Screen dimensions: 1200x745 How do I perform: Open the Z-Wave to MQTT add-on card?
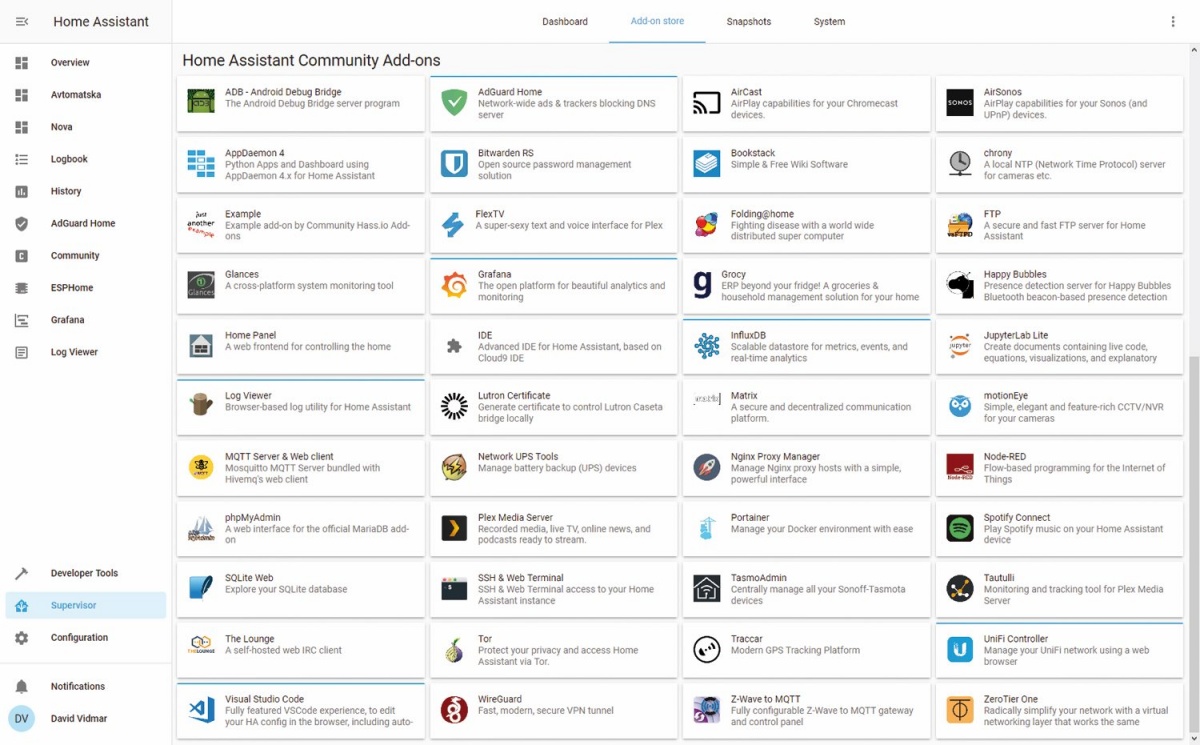coord(806,710)
